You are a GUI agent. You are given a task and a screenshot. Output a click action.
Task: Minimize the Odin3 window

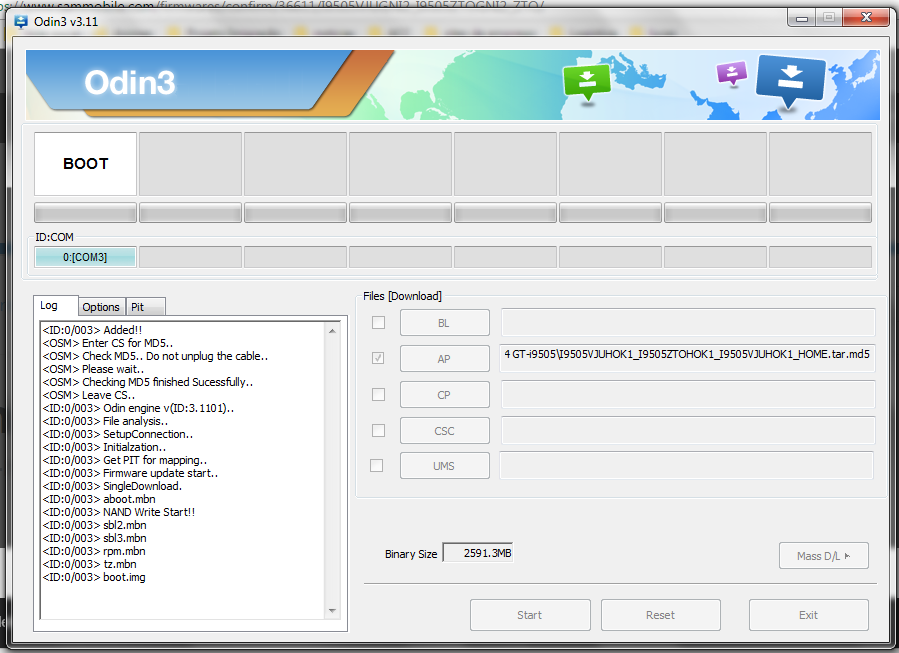coord(802,18)
